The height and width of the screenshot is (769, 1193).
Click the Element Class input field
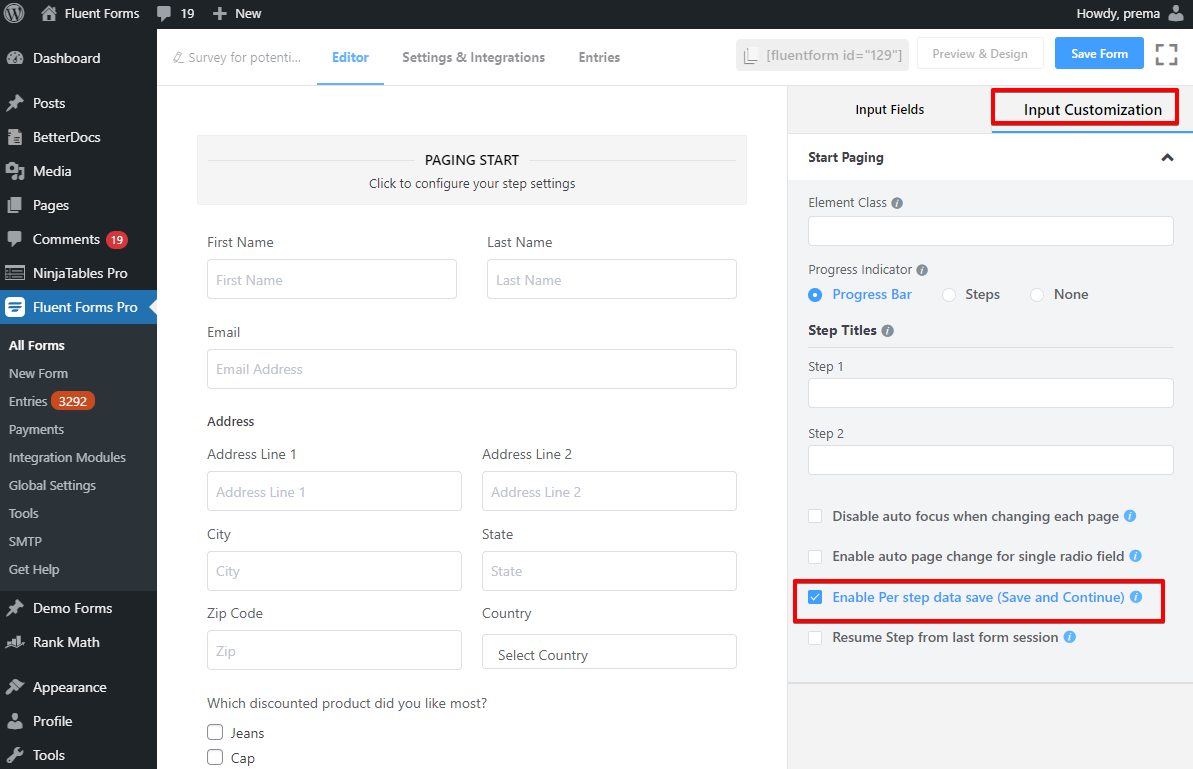(991, 231)
